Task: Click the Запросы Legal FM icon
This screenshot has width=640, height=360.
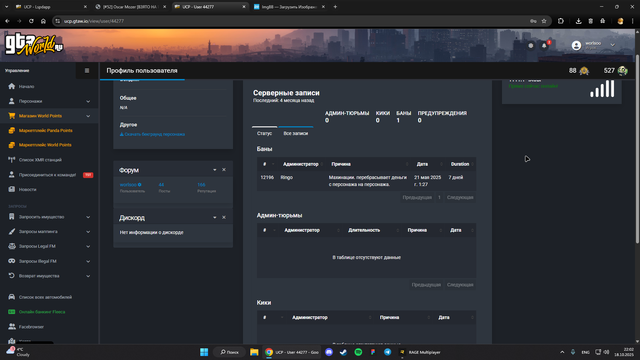Action: (x=11, y=246)
